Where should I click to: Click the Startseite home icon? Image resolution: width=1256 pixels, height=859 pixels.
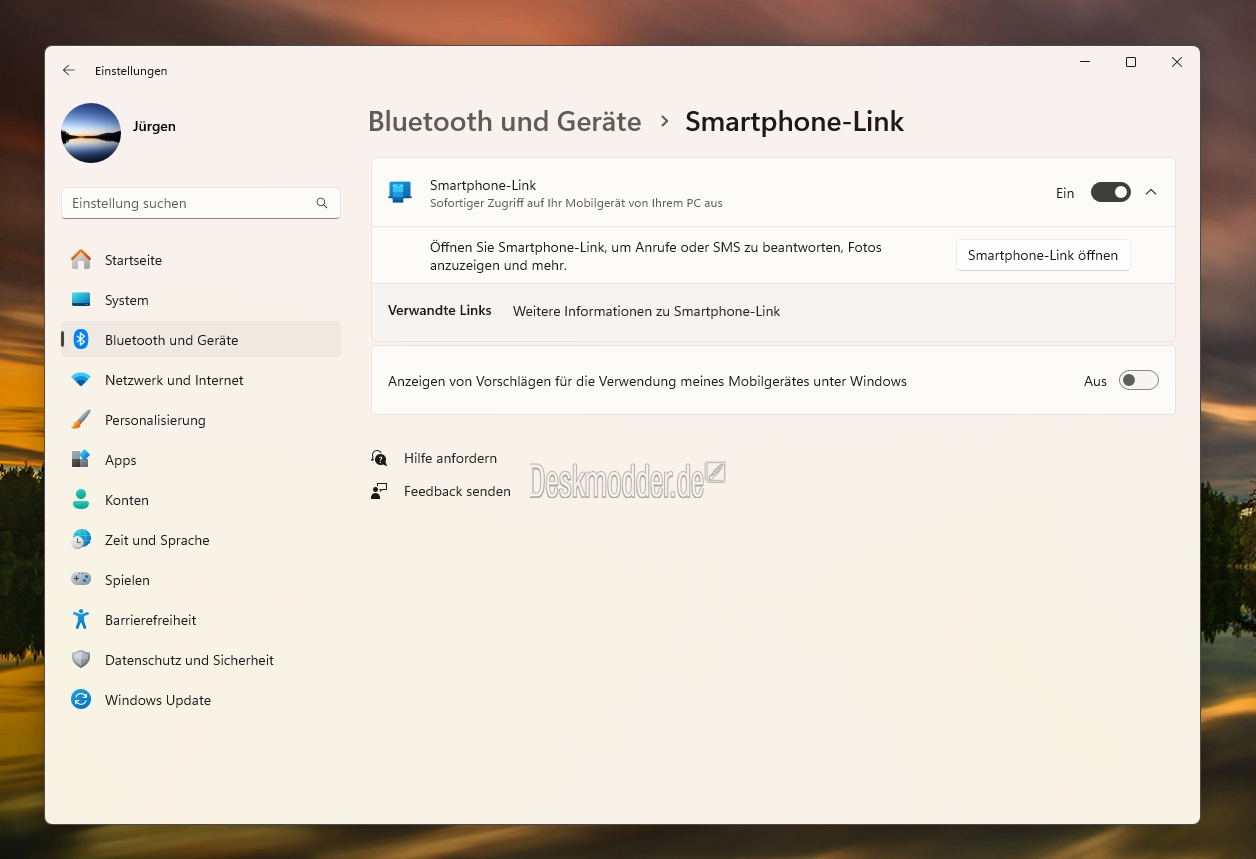pyautogui.click(x=81, y=260)
